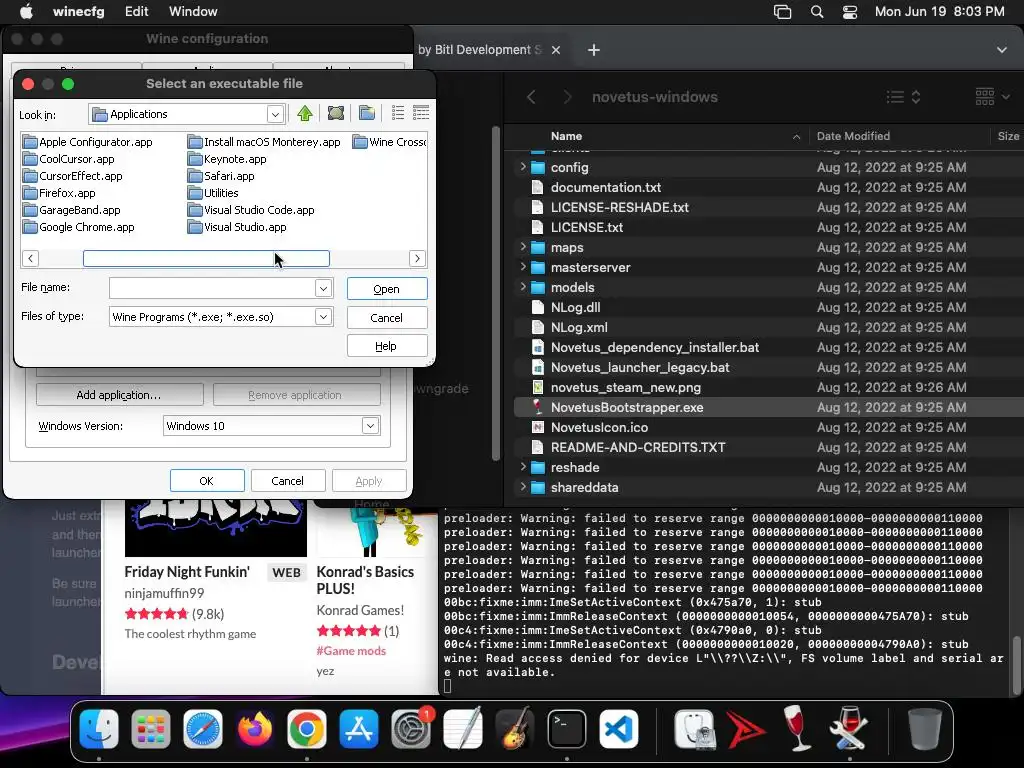Click Cancel in the Wine configuration window
The image size is (1024, 768).
click(x=287, y=481)
